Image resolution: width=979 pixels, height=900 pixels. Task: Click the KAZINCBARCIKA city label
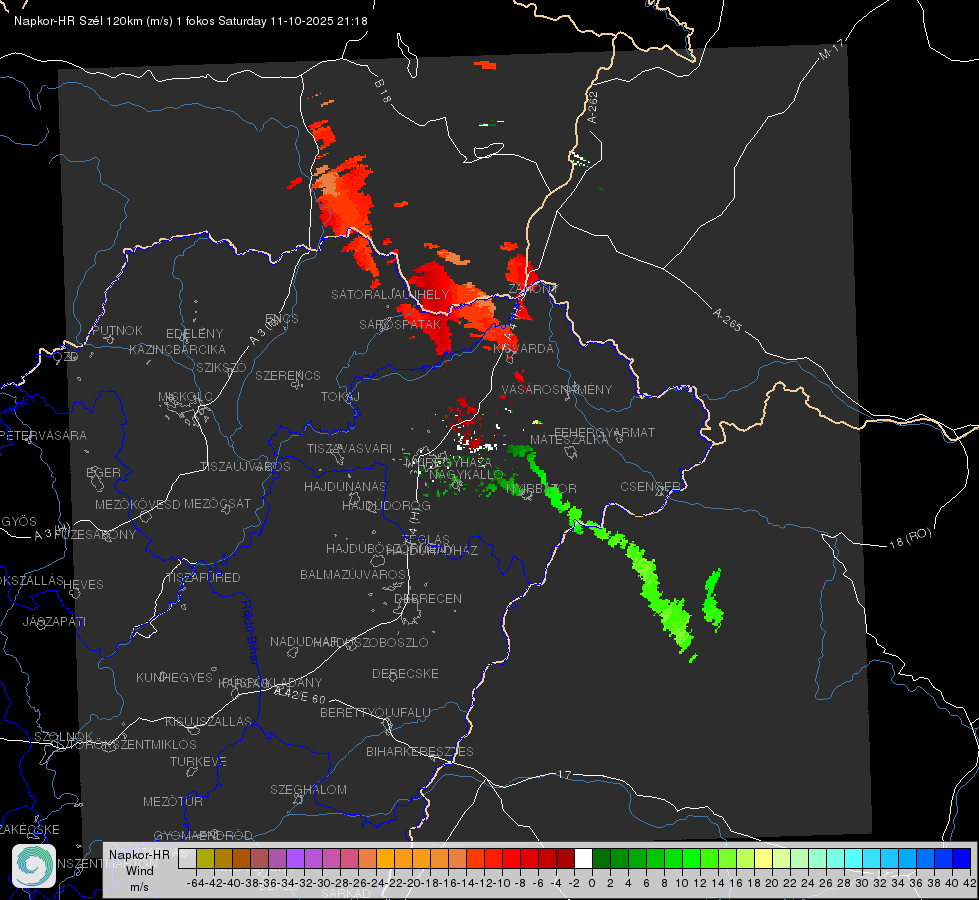pos(177,349)
